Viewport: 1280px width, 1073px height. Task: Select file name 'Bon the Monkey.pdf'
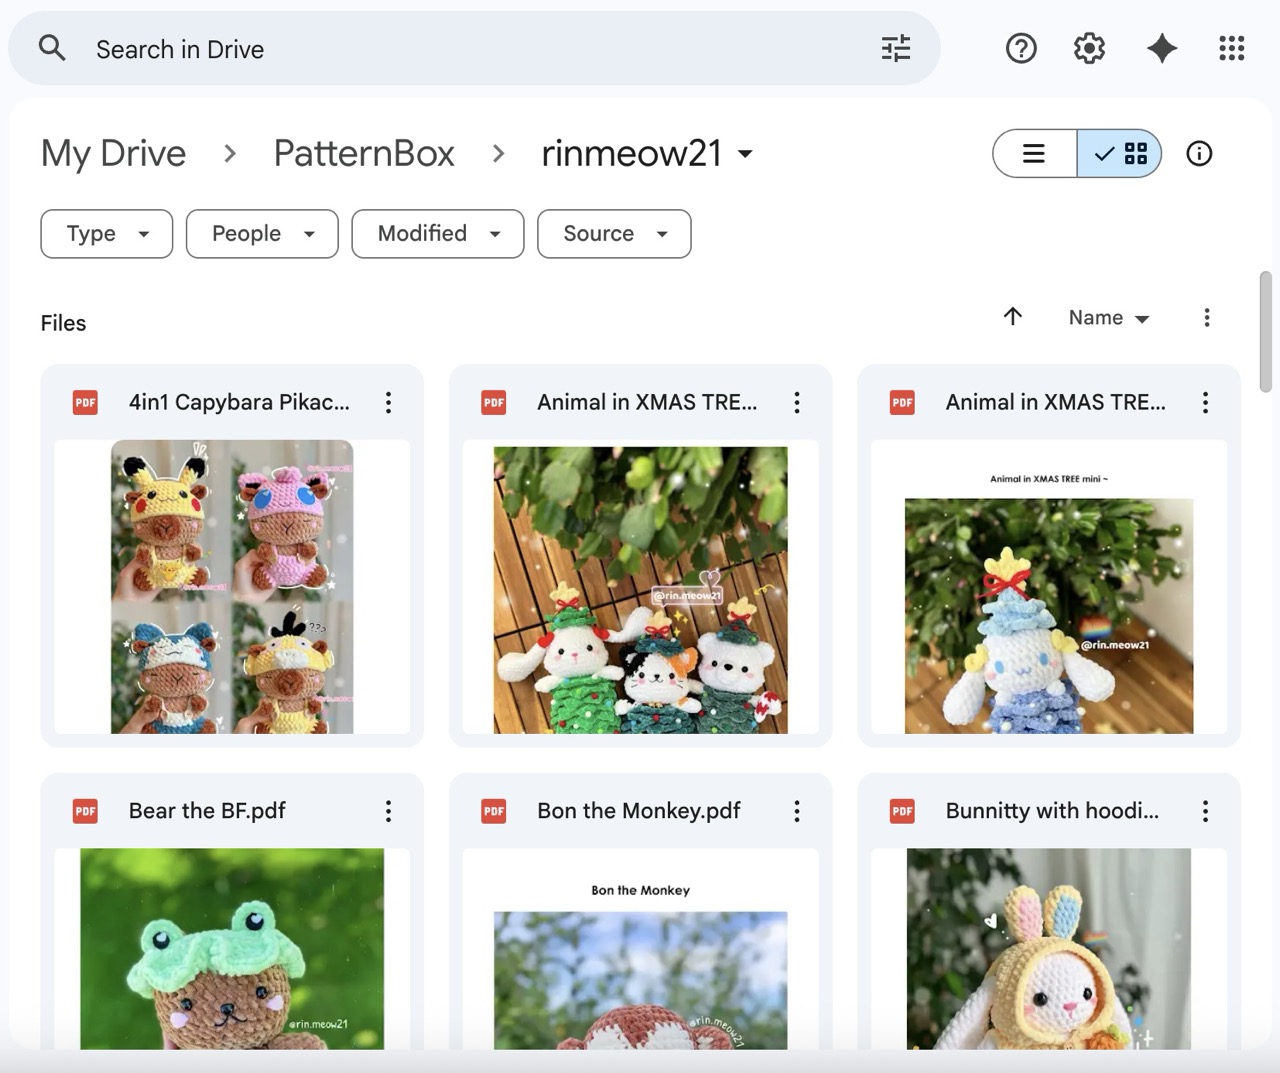(x=638, y=811)
